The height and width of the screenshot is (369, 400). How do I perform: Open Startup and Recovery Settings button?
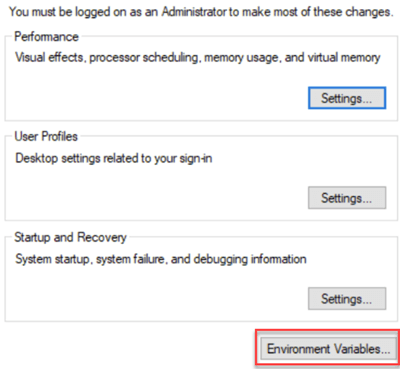click(x=347, y=299)
